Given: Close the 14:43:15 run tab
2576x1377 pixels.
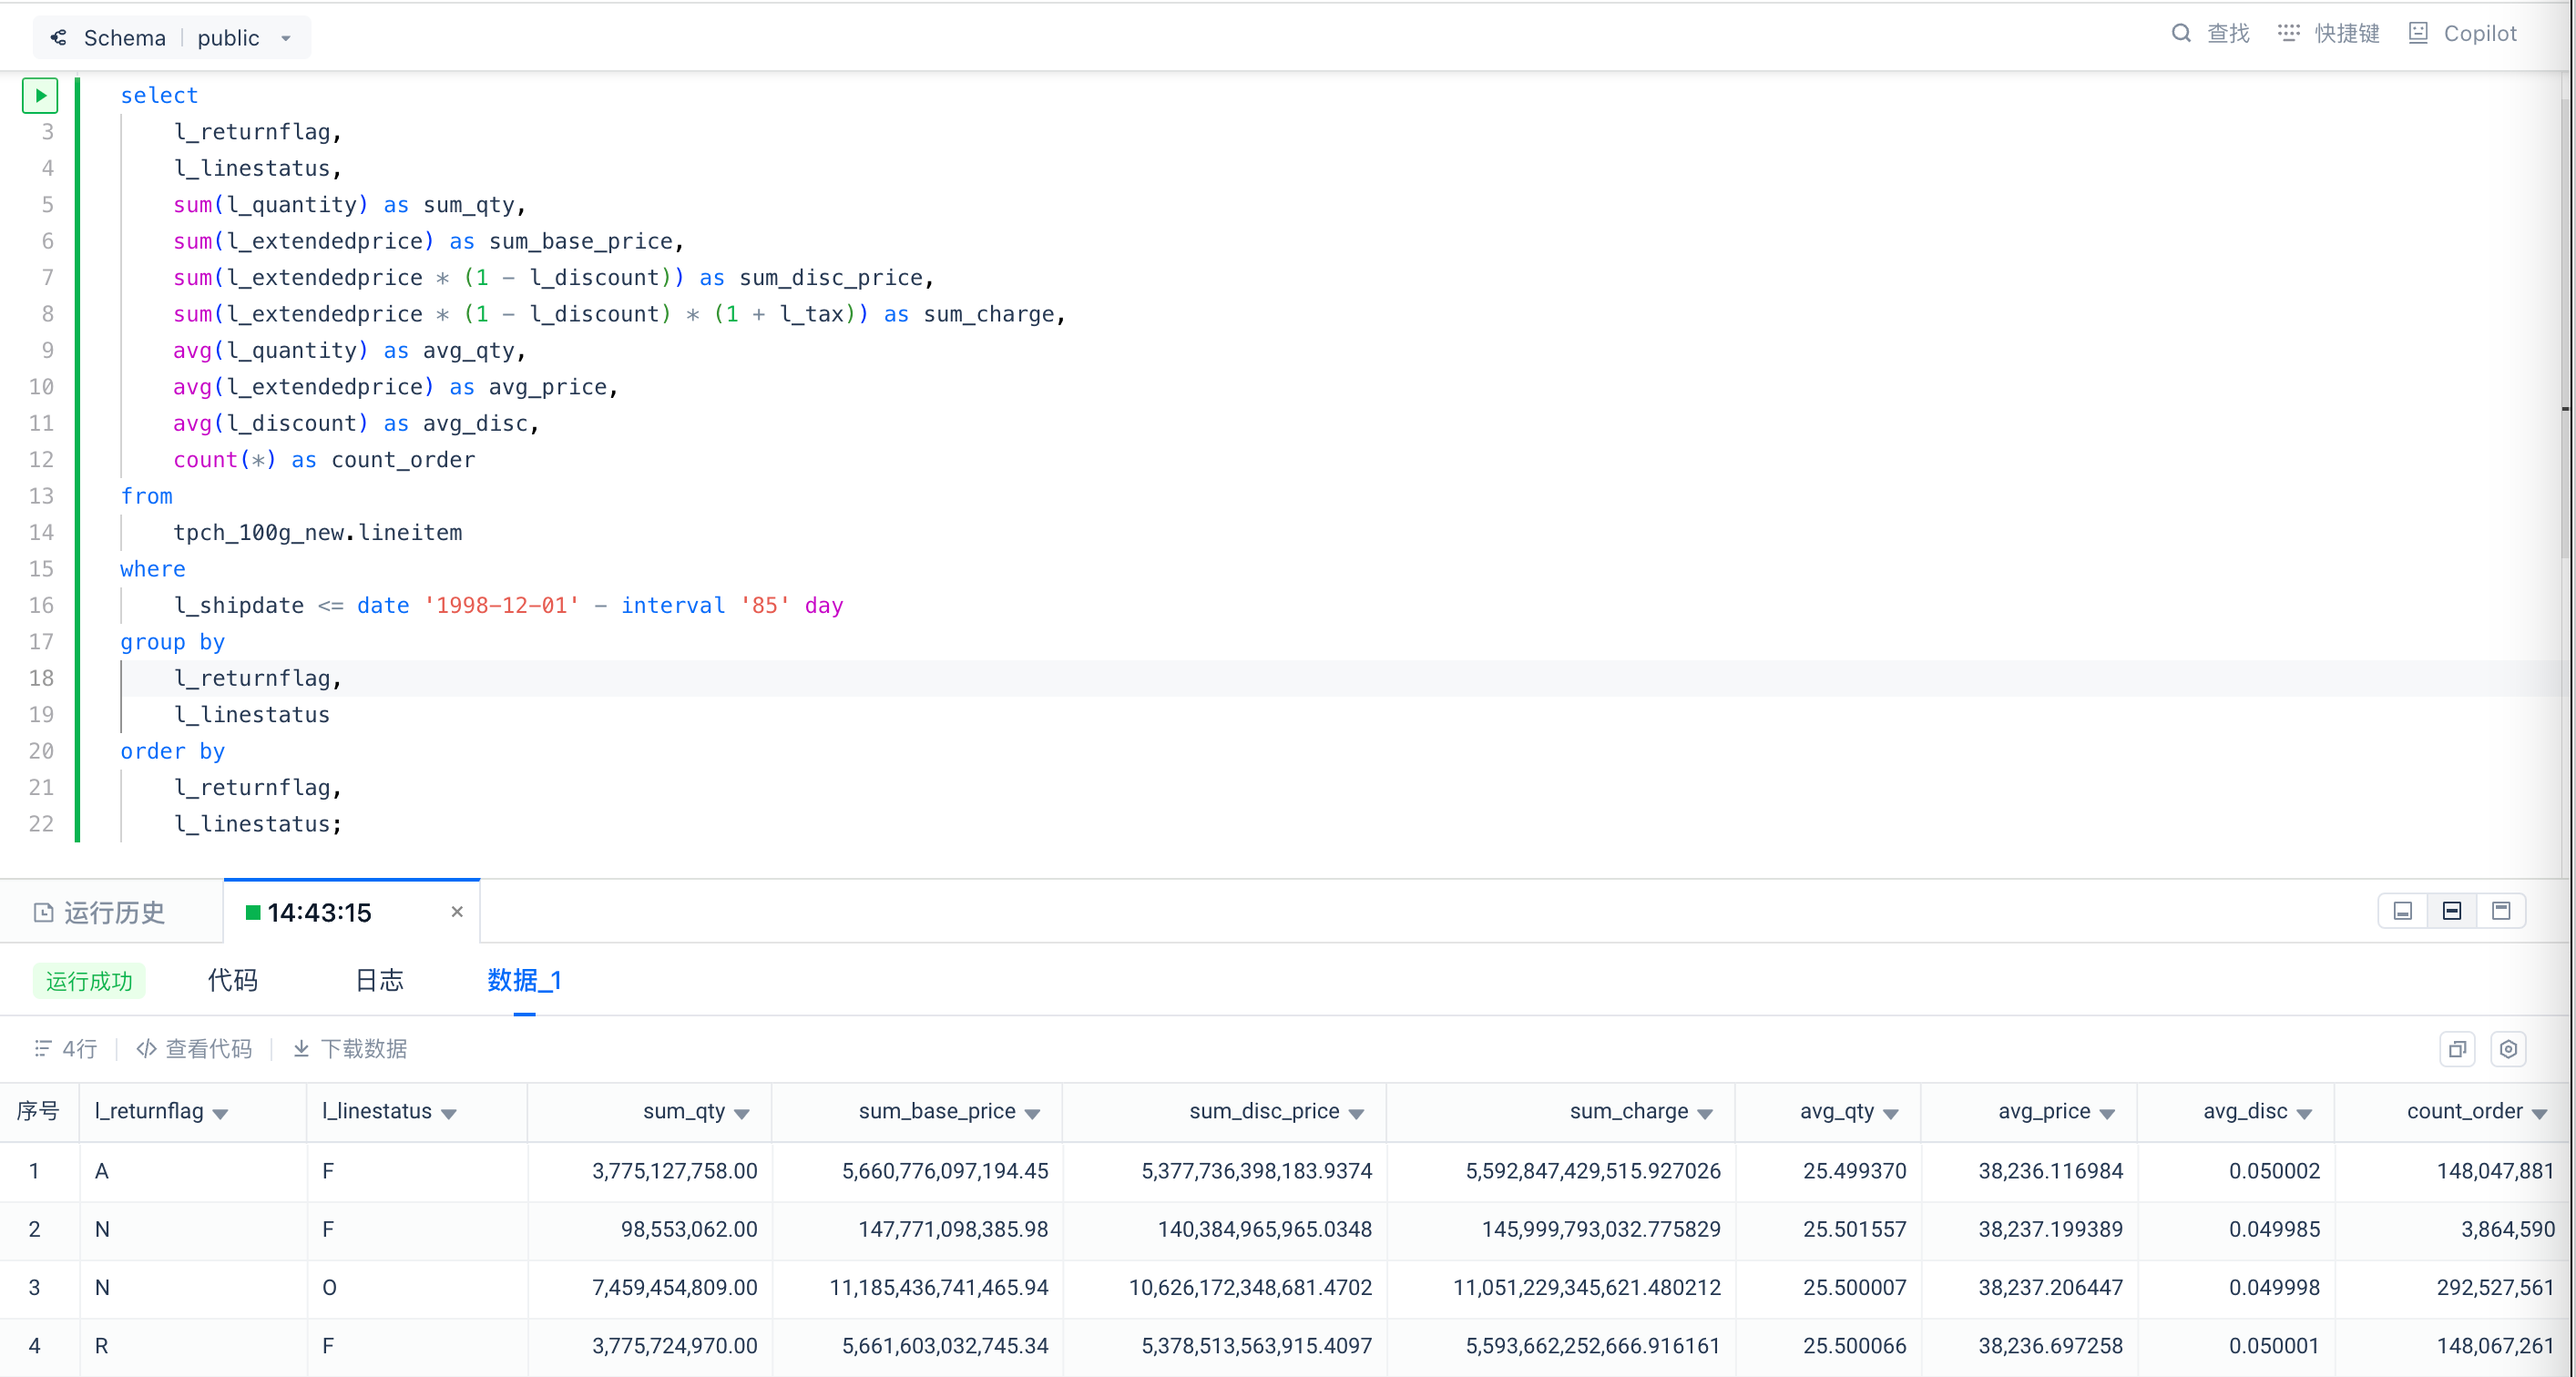Looking at the screenshot, I should pyautogui.click(x=457, y=911).
